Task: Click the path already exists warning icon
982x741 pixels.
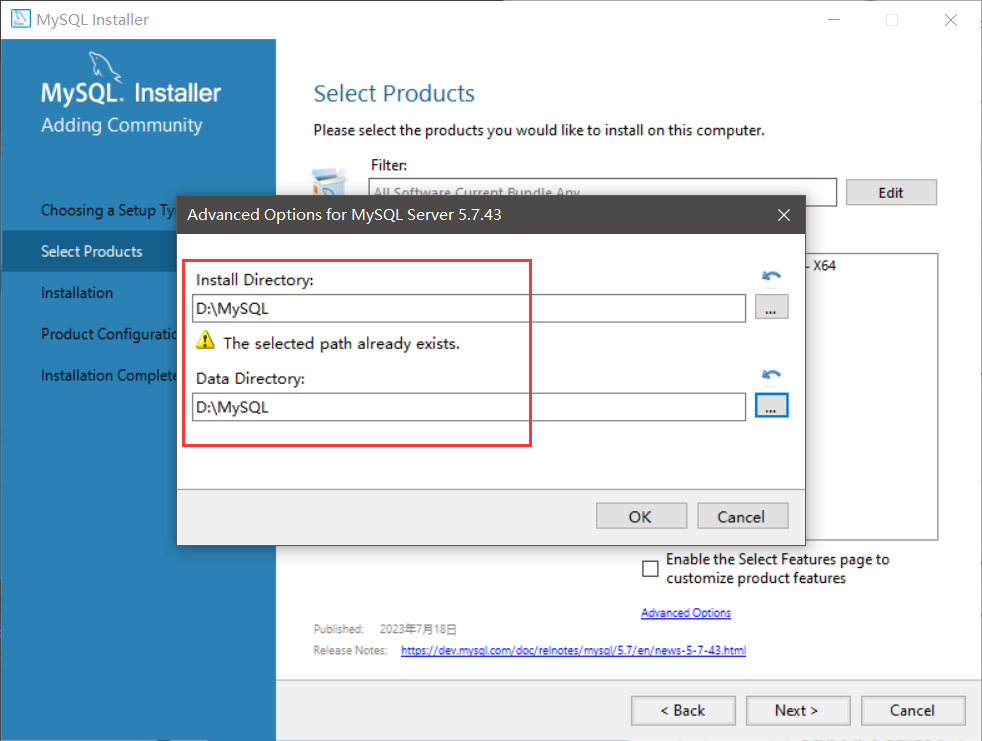Action: (205, 341)
